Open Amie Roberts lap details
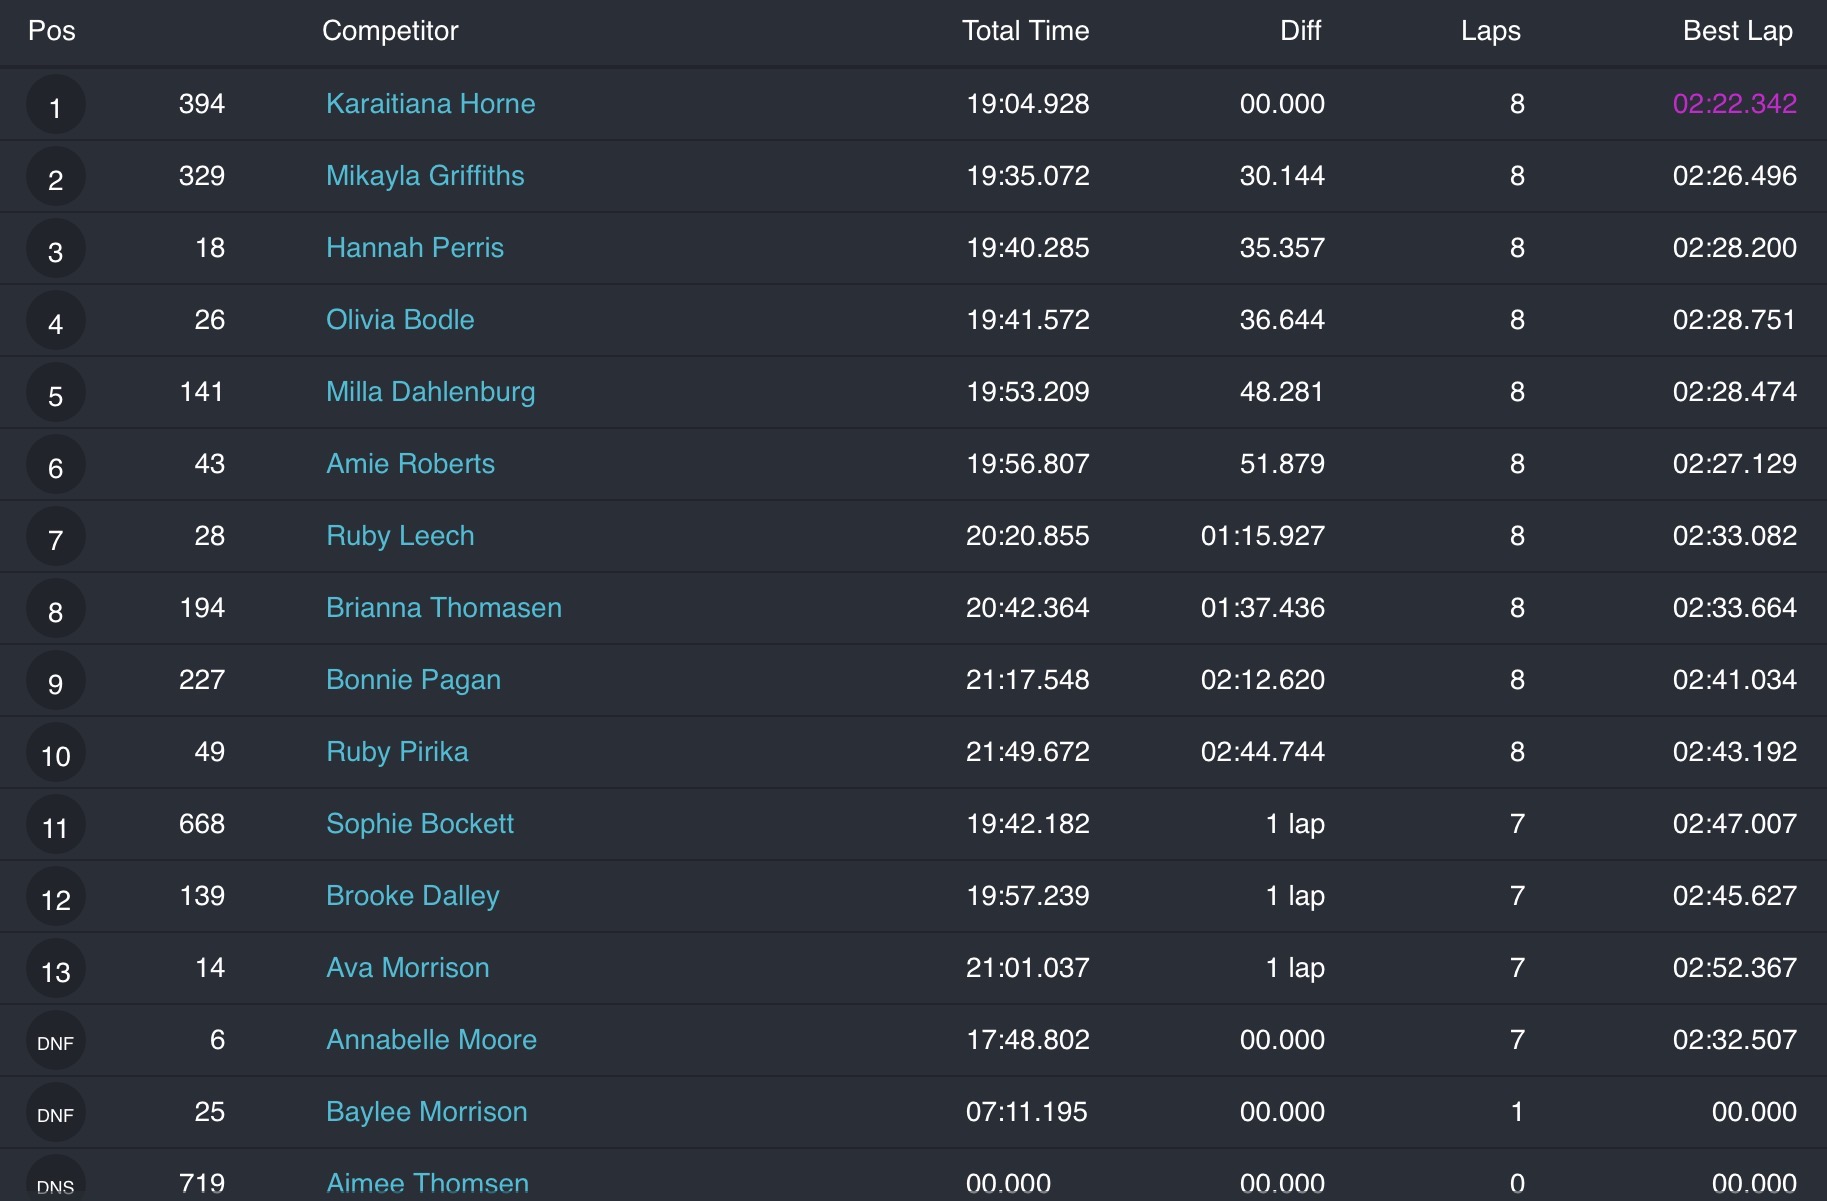The image size is (1827, 1201). point(410,464)
